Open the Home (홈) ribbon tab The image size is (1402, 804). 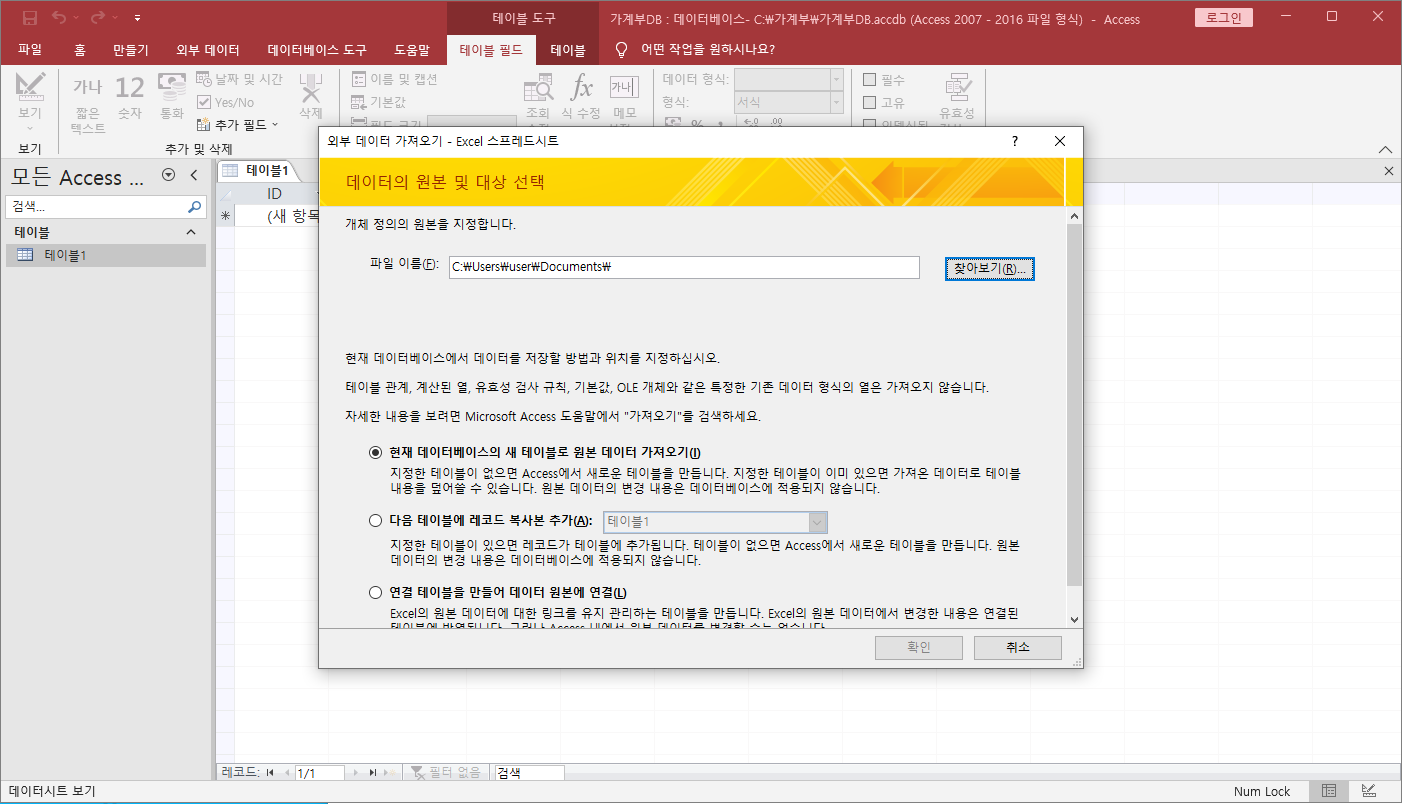pos(80,49)
